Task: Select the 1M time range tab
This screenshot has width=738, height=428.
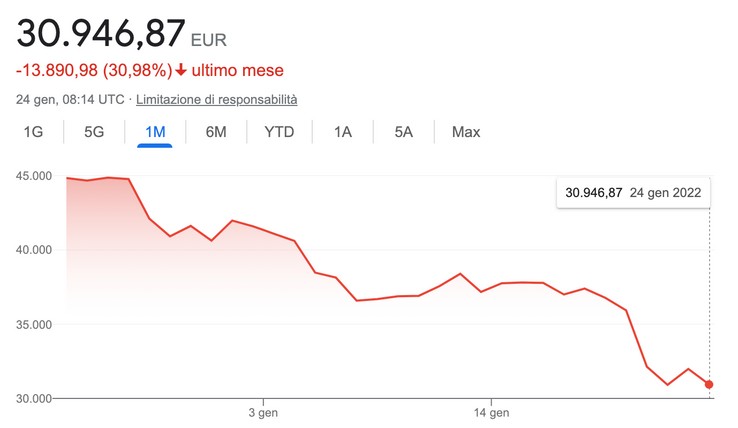Action: pyautogui.click(x=155, y=132)
